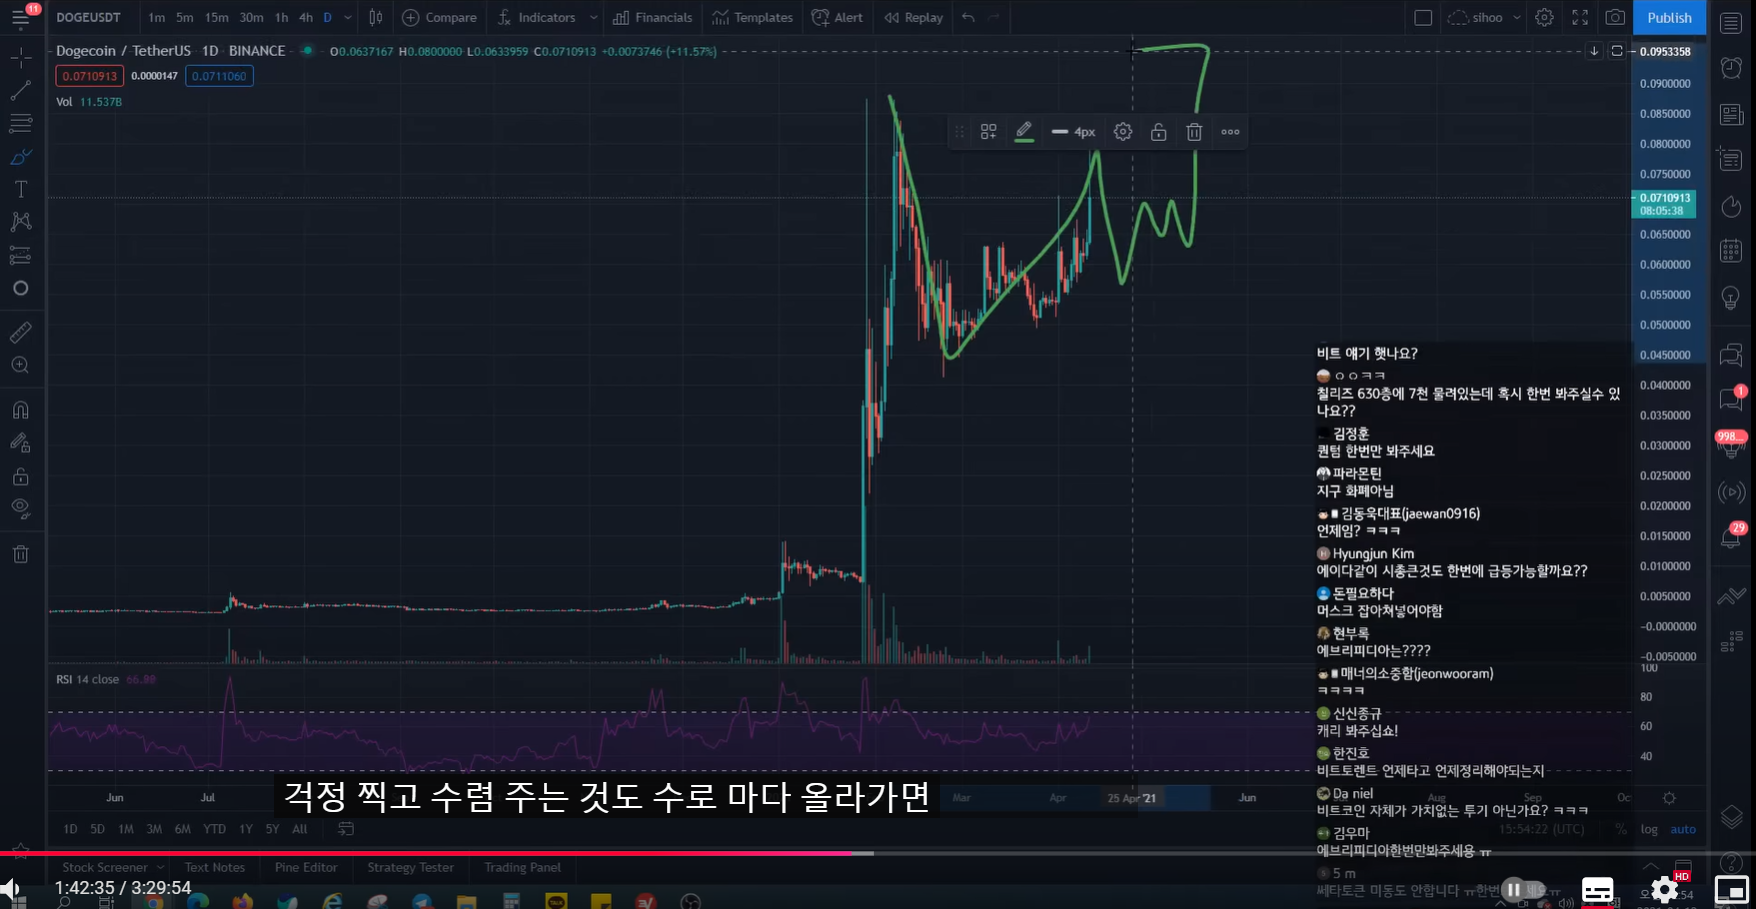The height and width of the screenshot is (909, 1756).
Task: Open the TradingView main hamburger menu
Action: tap(20, 18)
